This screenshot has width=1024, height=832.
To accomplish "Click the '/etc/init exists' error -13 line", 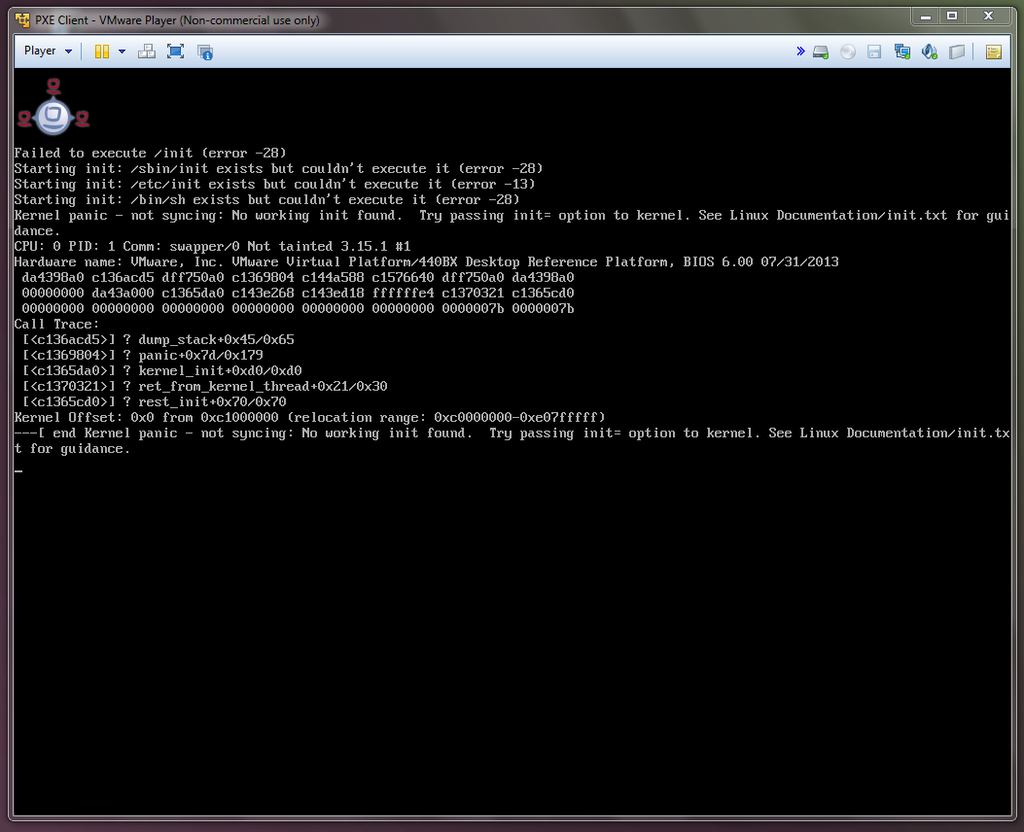I will [275, 184].
